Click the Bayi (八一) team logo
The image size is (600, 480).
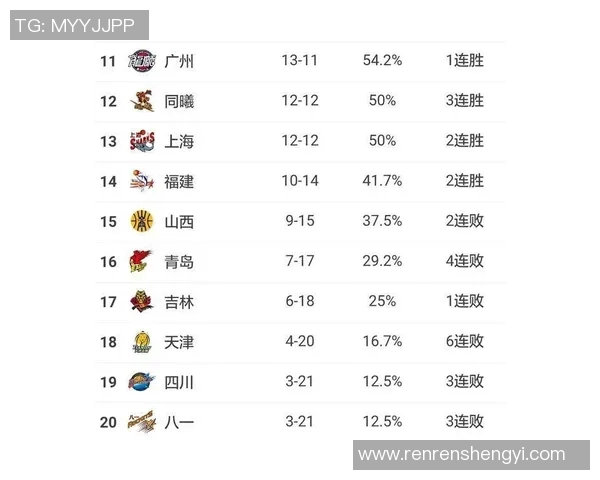click(142, 422)
